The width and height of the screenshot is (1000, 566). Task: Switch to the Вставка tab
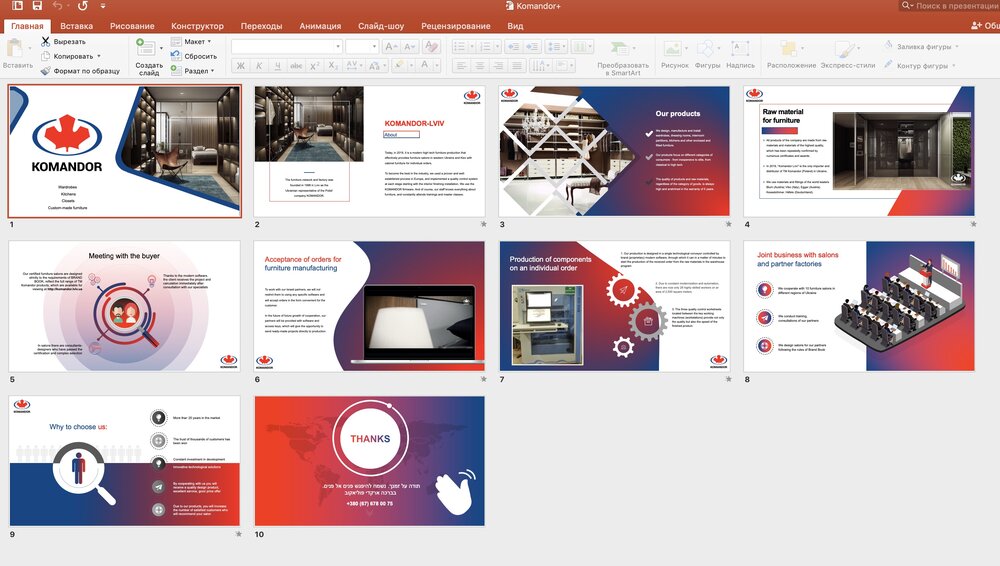pyautogui.click(x=77, y=26)
